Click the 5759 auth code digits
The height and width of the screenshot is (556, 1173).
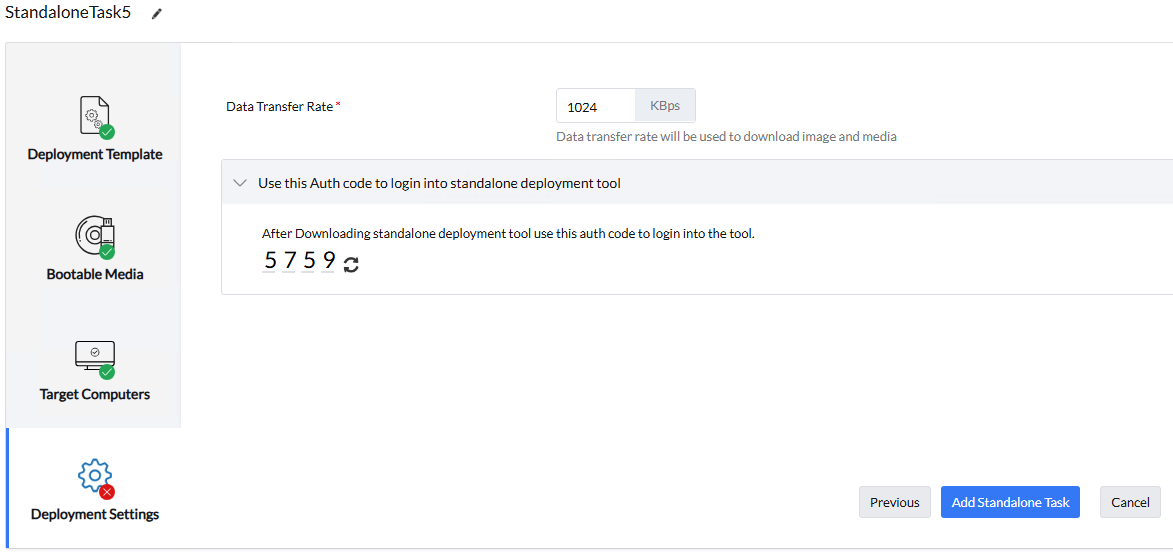[x=300, y=262]
